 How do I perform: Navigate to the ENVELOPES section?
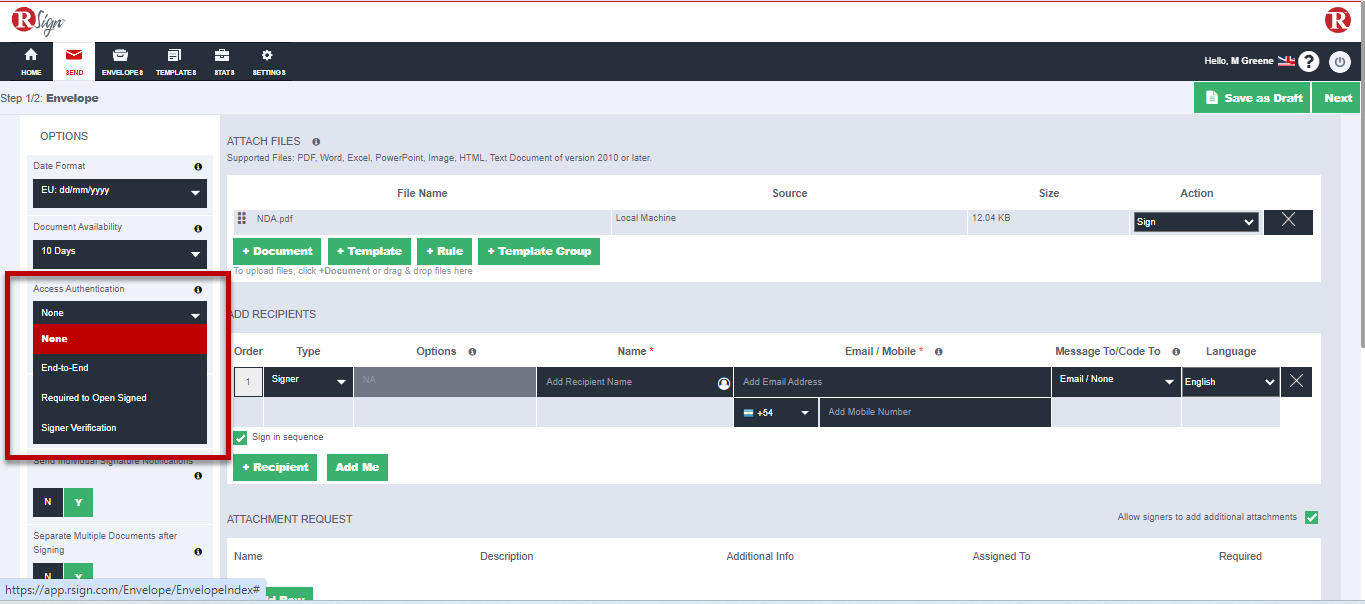(121, 61)
